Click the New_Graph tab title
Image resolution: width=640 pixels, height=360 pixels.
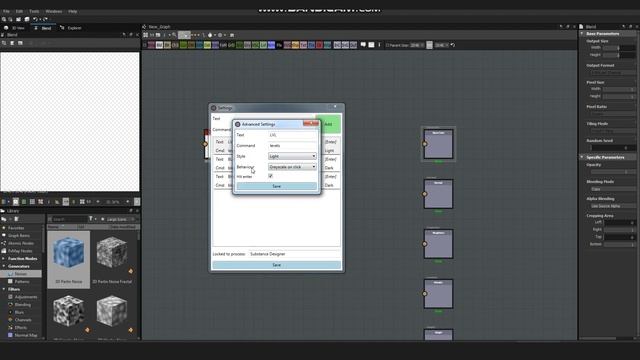(159, 27)
